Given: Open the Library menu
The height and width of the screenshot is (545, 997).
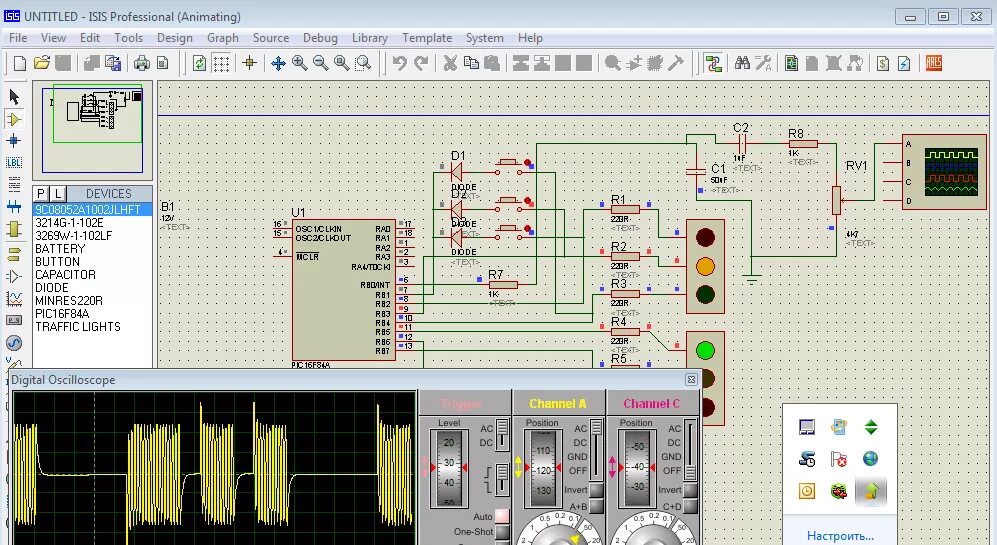Looking at the screenshot, I should (x=369, y=38).
